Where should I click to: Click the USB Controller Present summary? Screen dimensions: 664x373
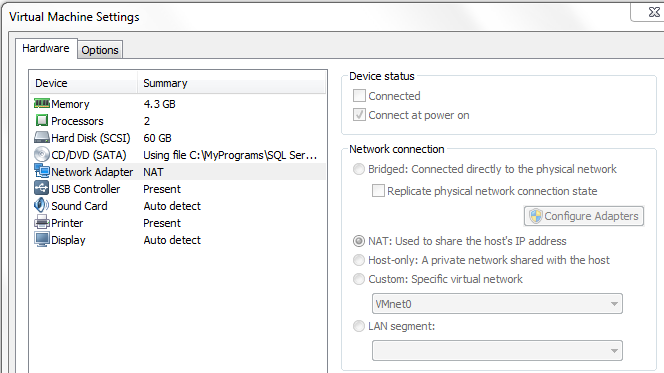tap(162, 189)
